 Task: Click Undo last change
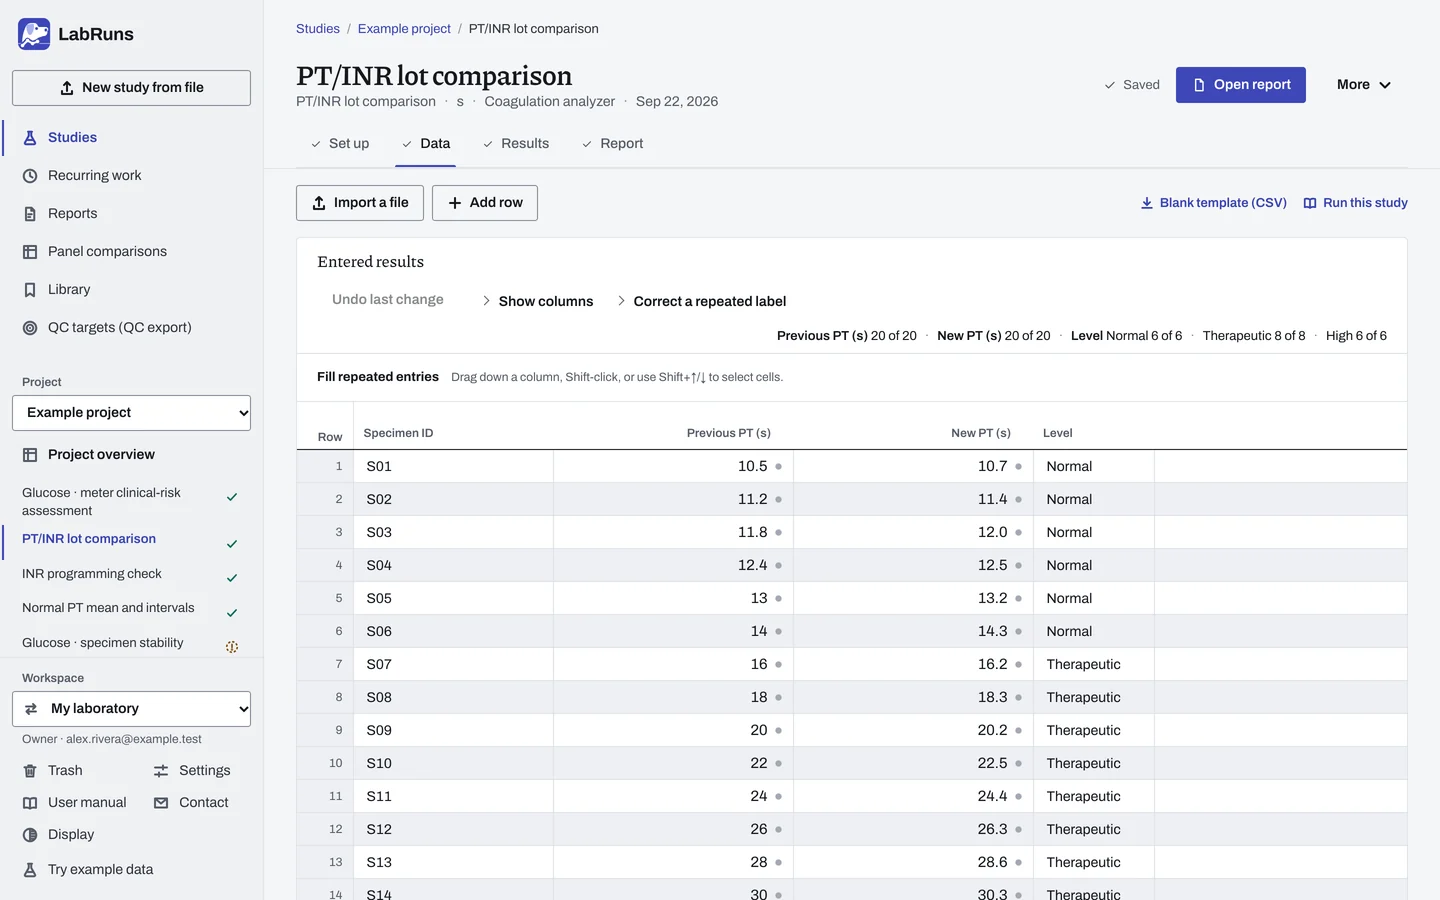click(x=388, y=300)
